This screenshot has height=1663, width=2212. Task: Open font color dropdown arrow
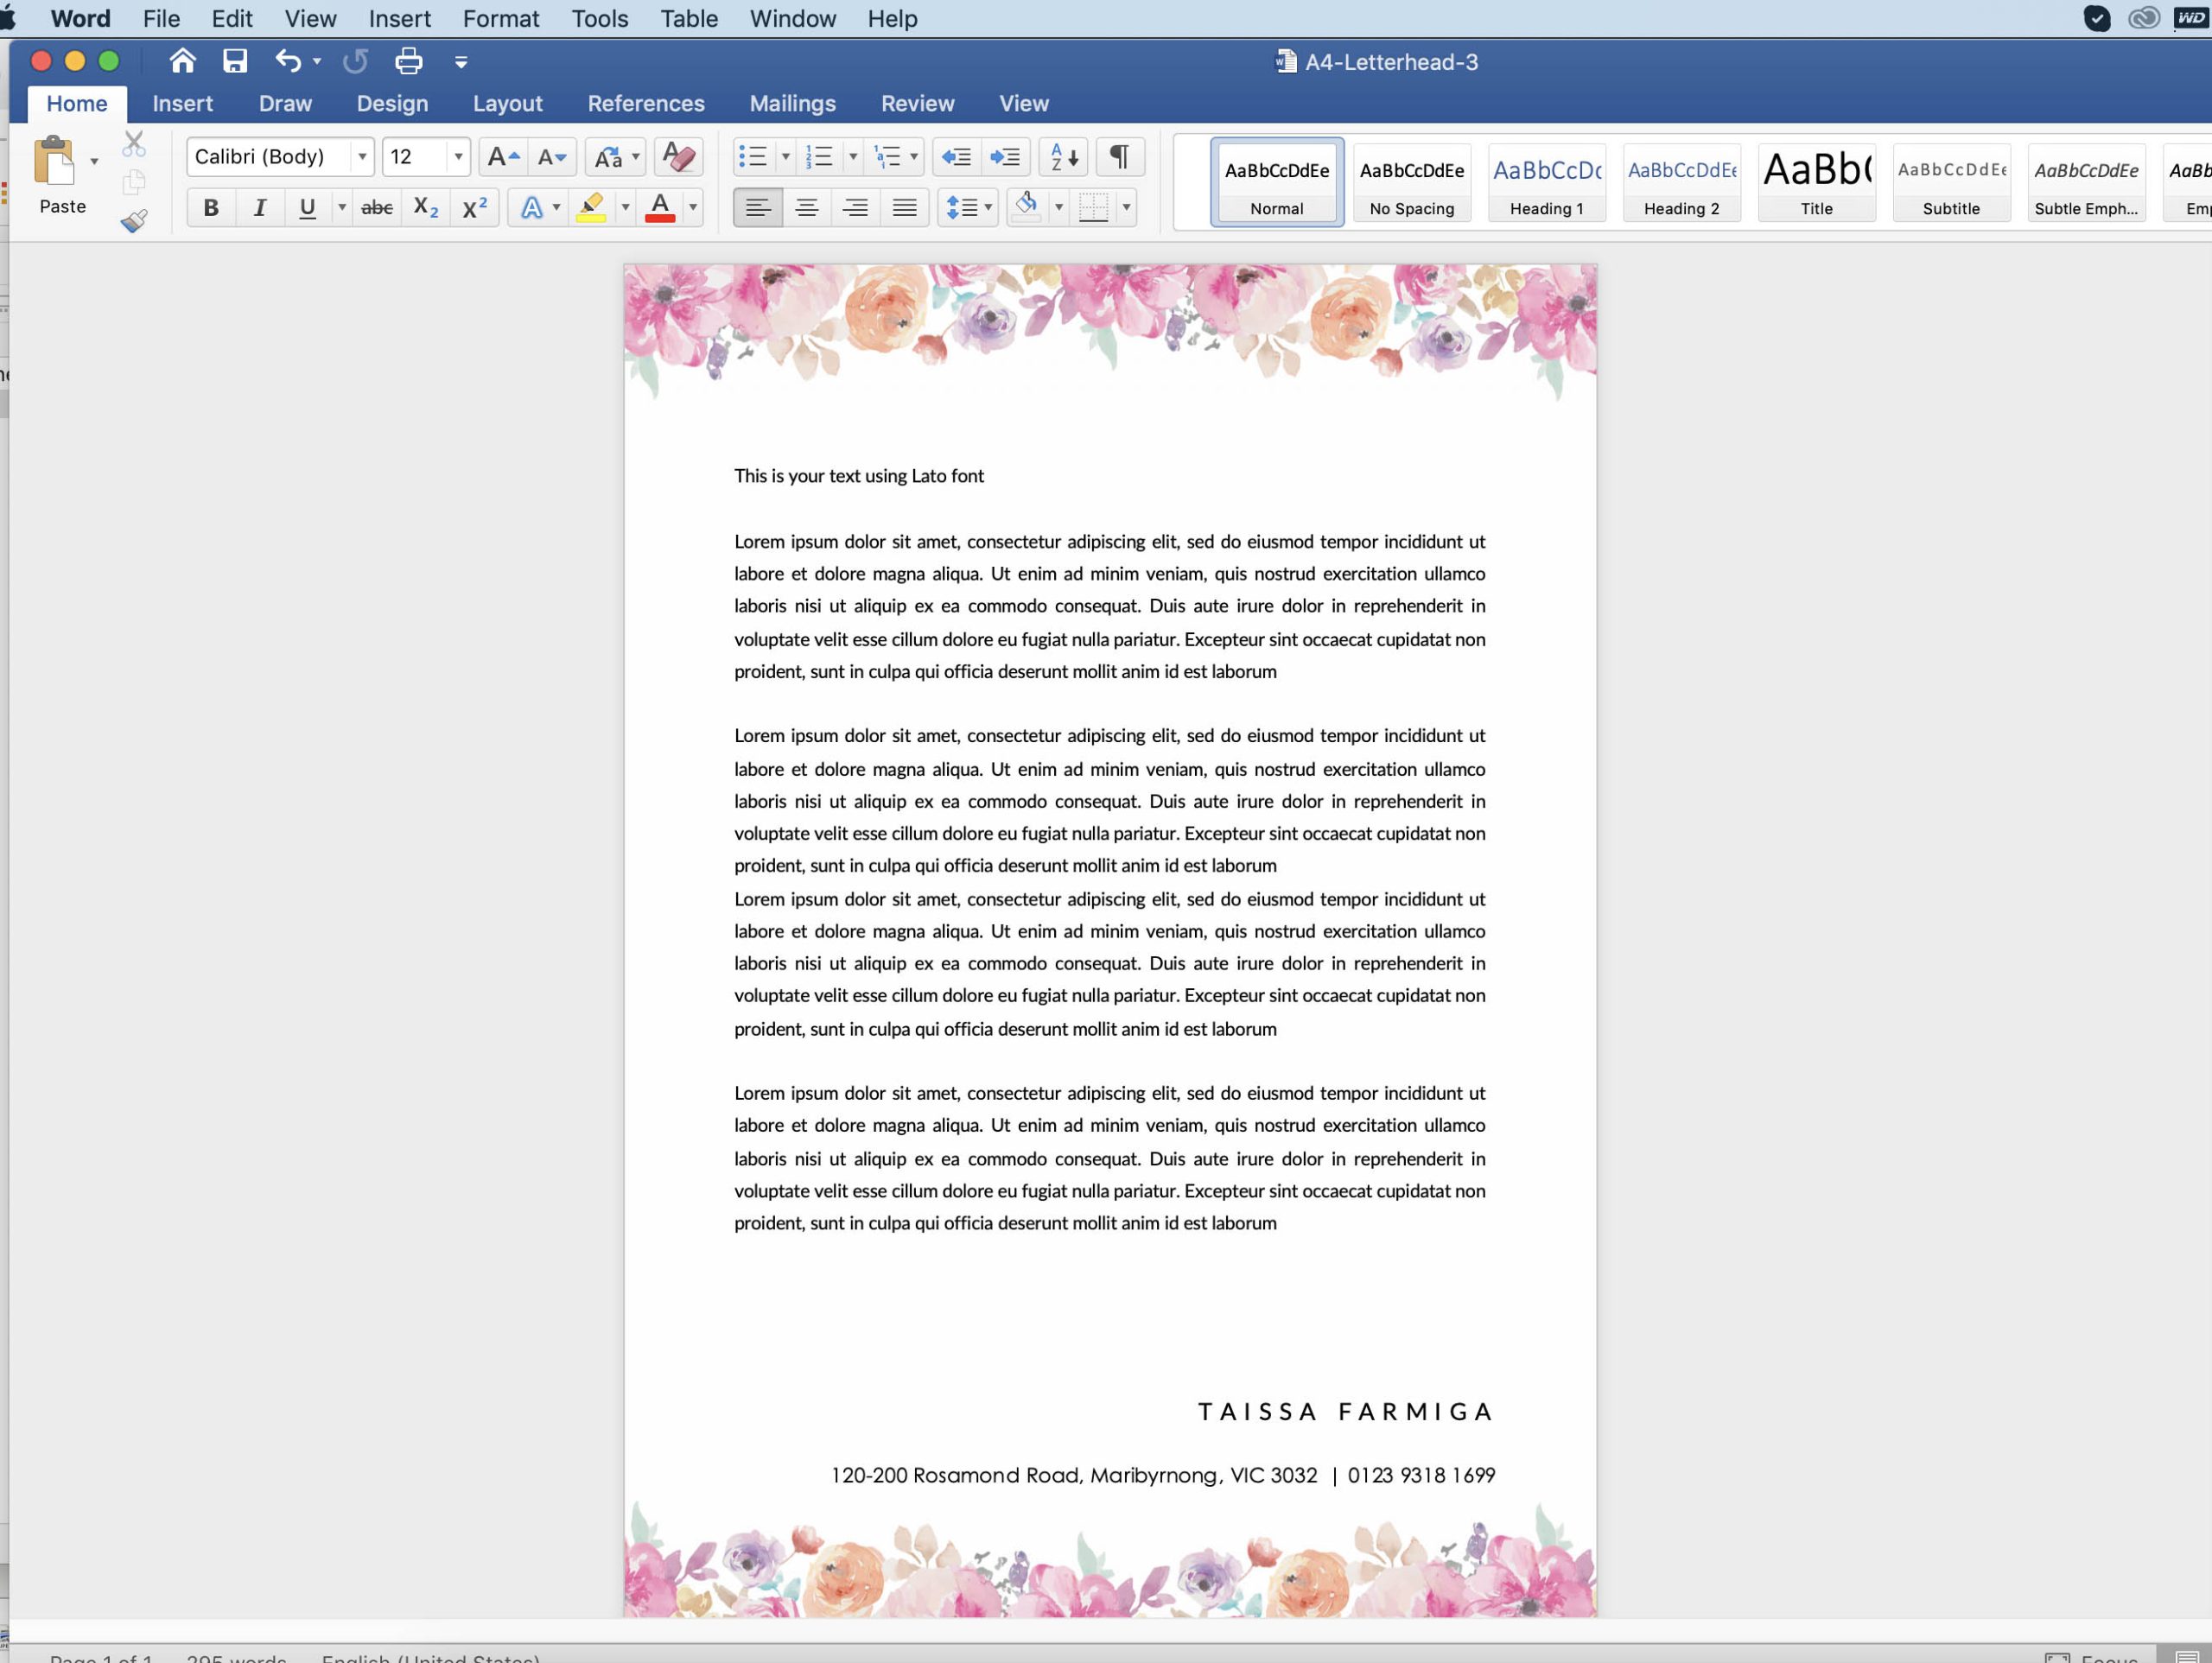(x=692, y=208)
